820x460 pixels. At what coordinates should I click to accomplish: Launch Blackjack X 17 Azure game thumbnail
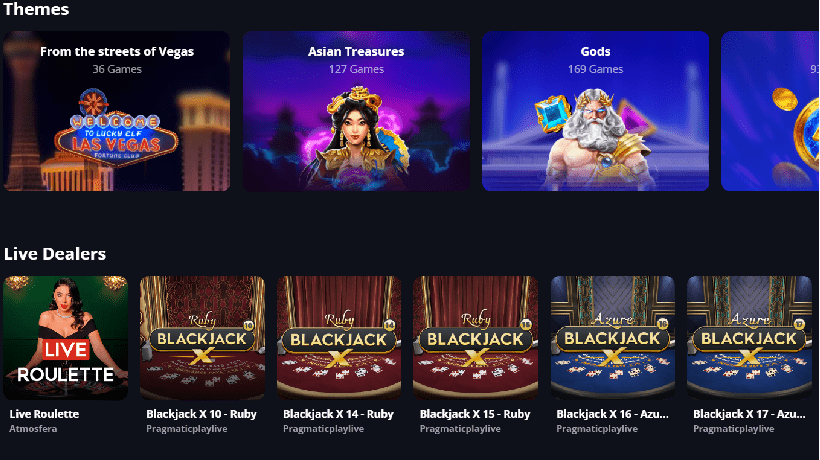pos(749,338)
